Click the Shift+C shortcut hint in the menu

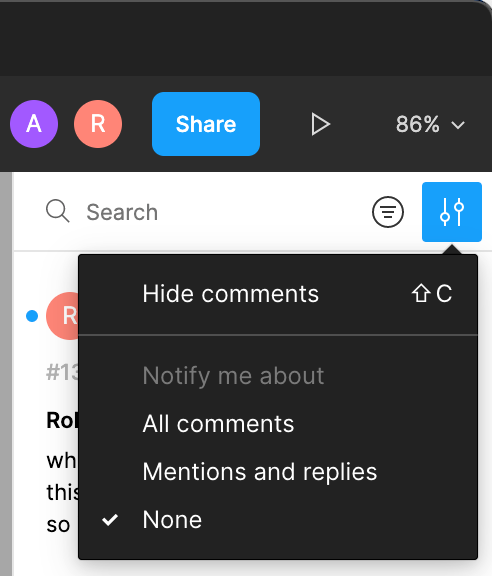click(x=432, y=294)
